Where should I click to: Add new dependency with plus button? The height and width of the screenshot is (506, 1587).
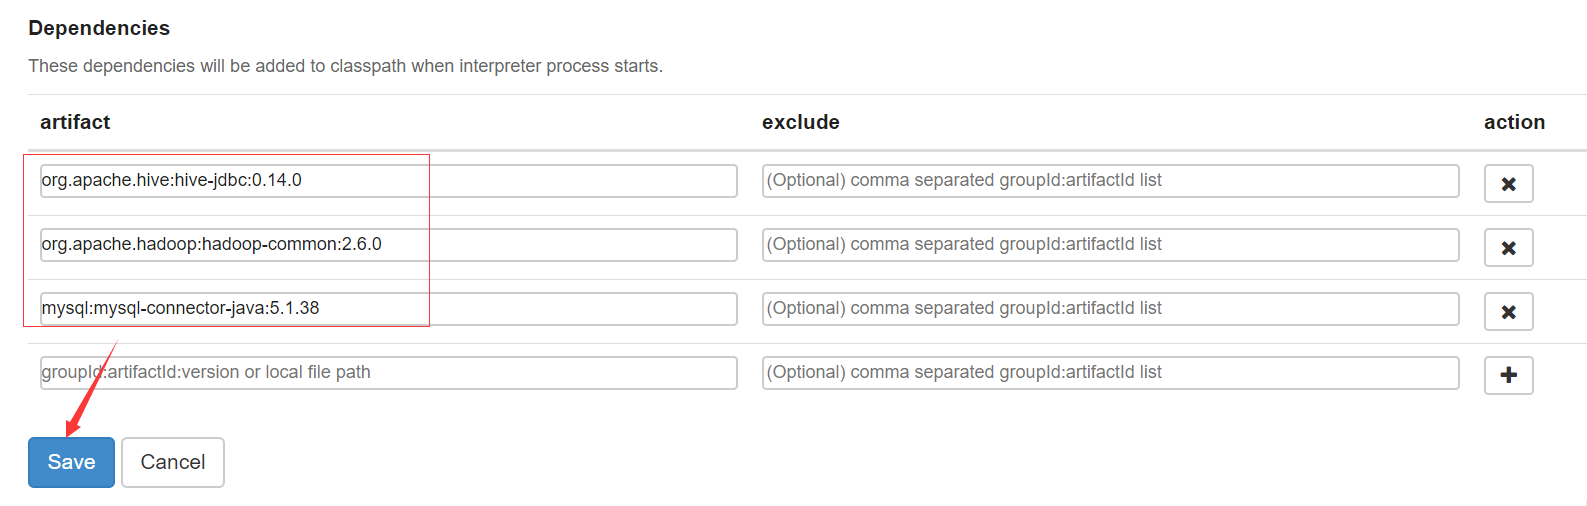tap(1508, 375)
